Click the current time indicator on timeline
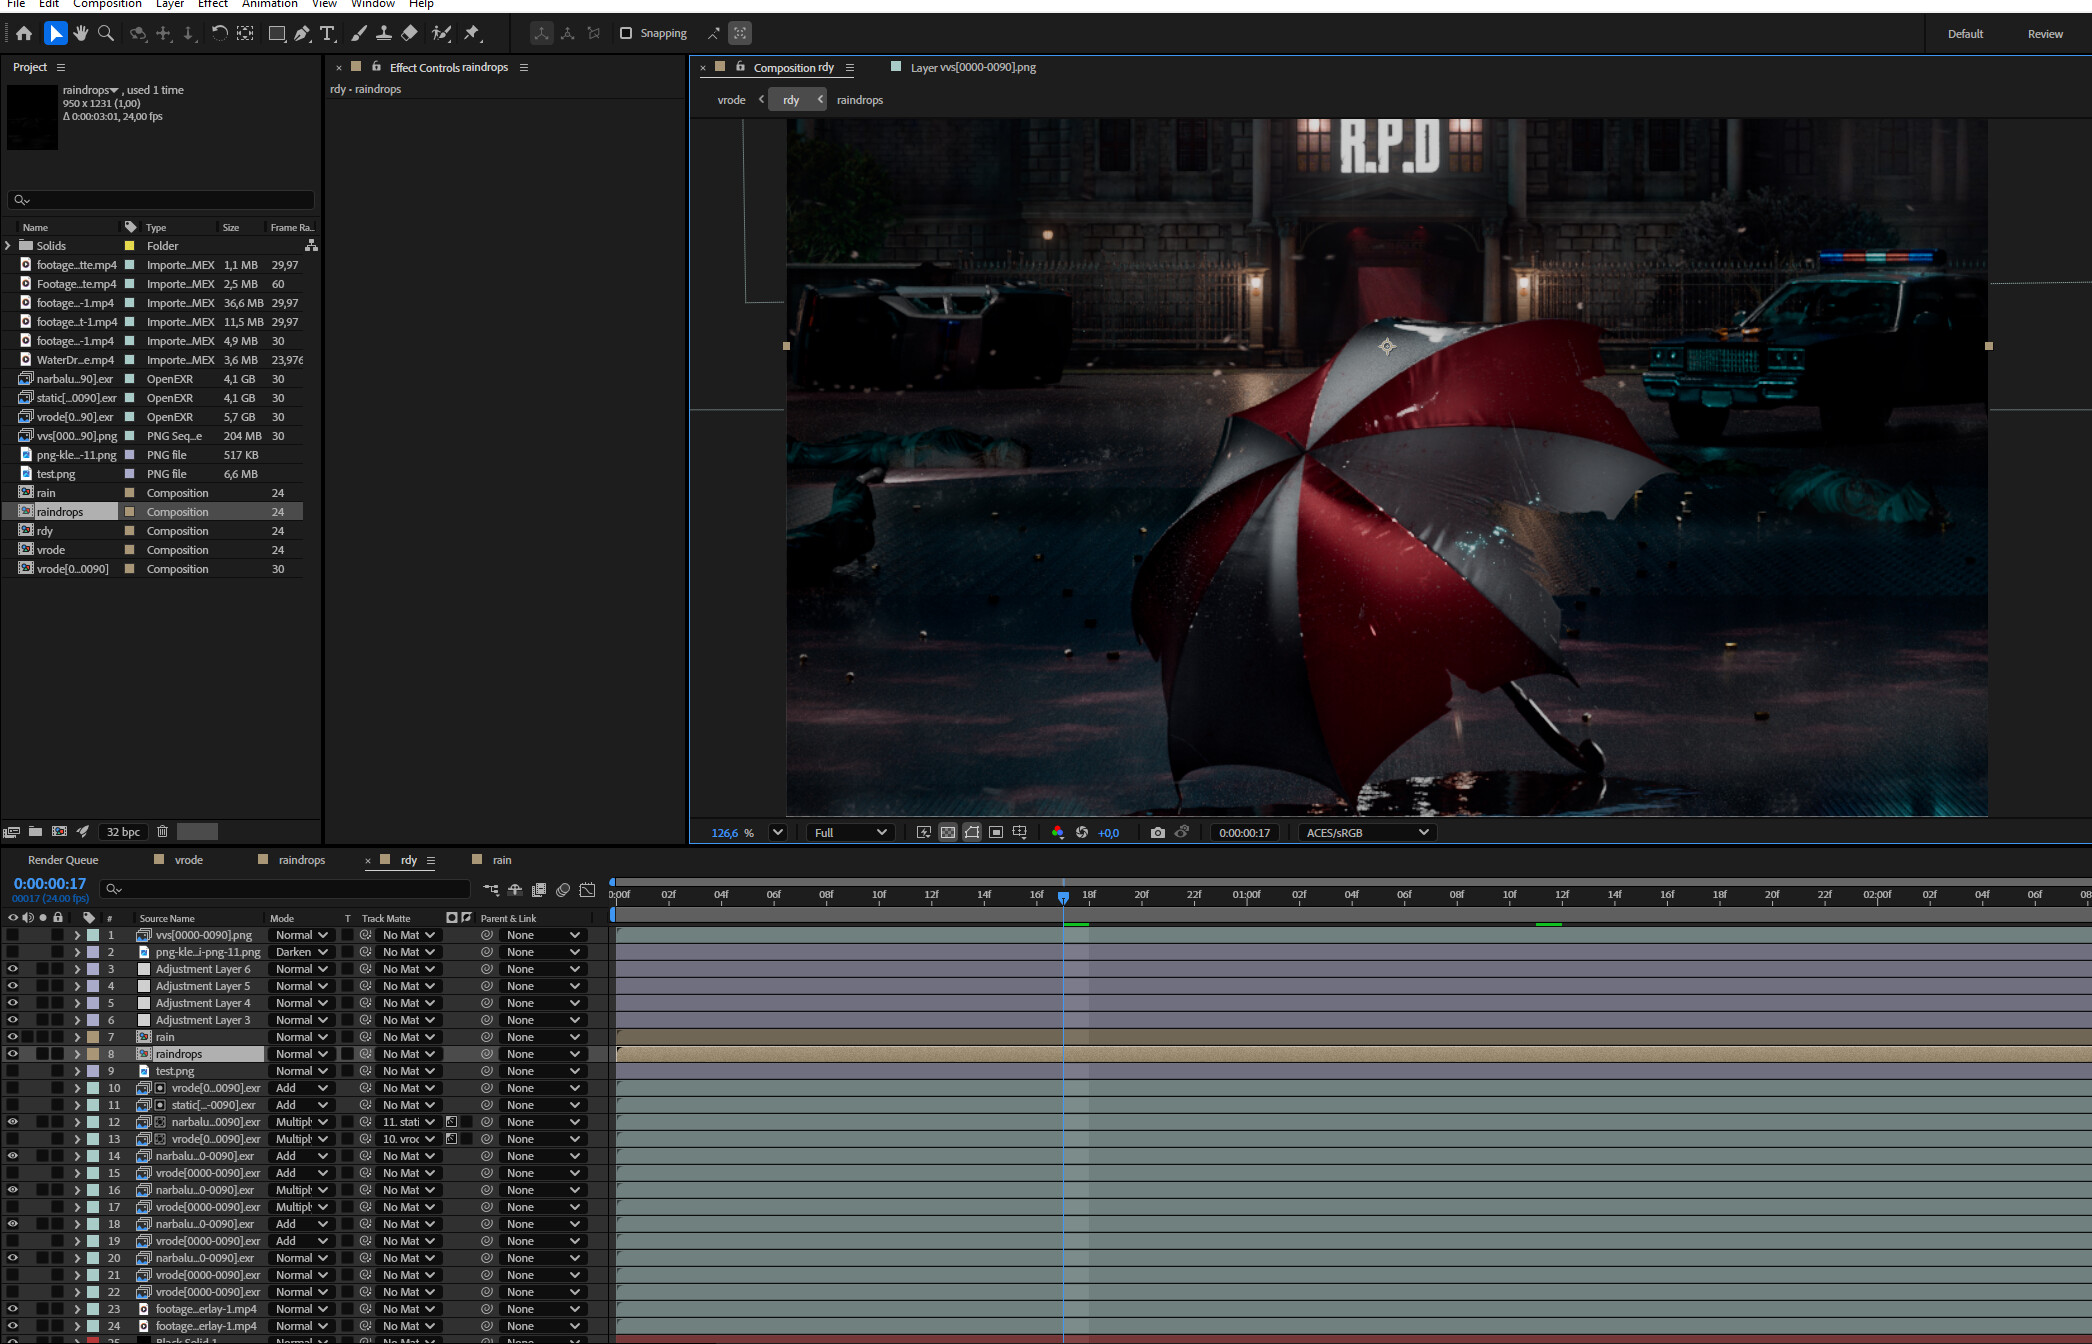 [1063, 897]
